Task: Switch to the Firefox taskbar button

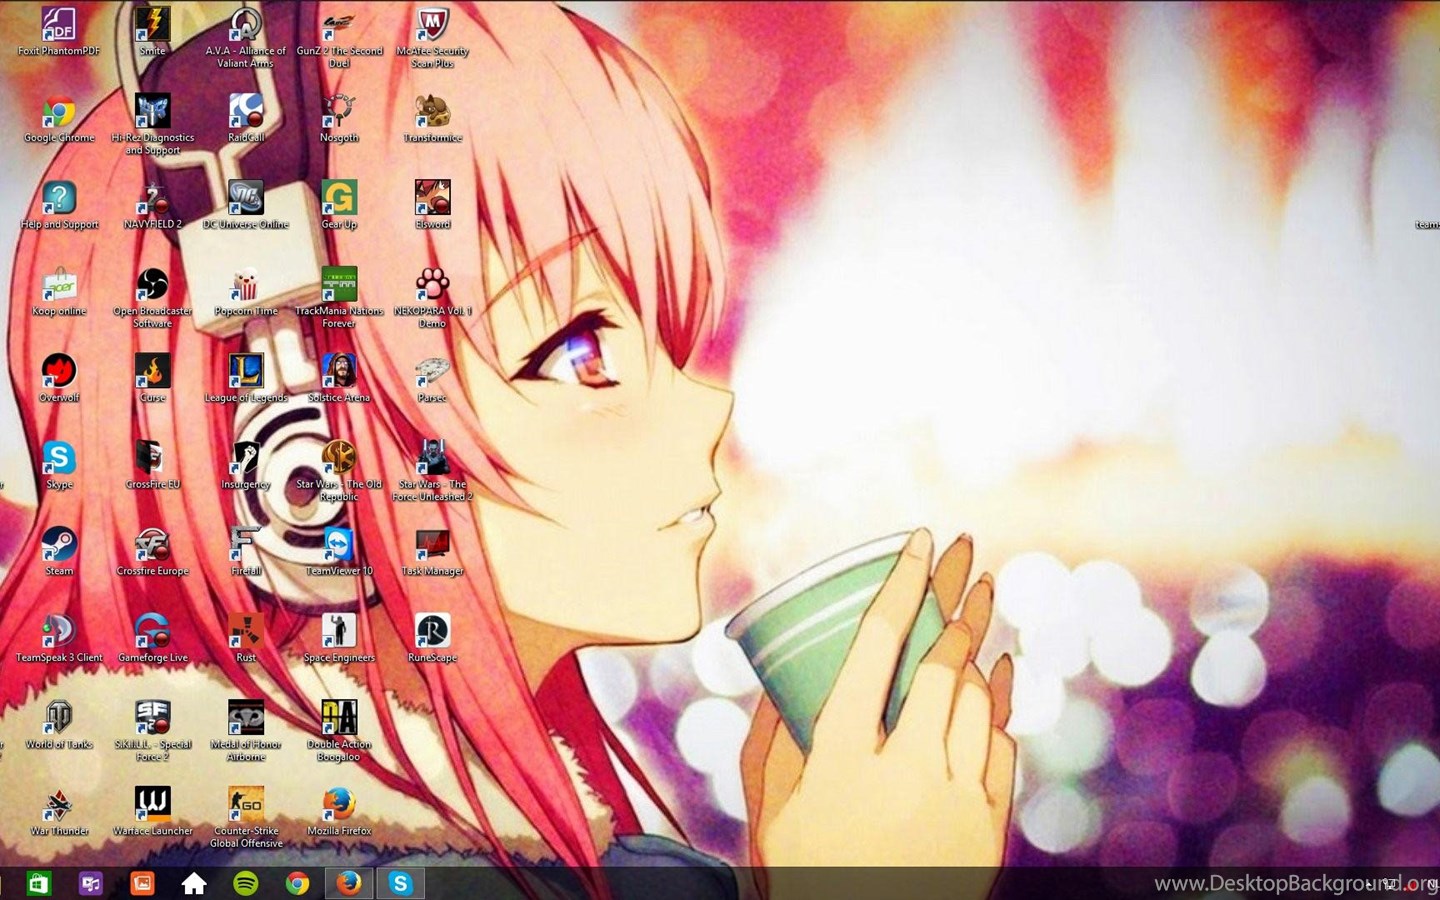Action: pos(348,883)
